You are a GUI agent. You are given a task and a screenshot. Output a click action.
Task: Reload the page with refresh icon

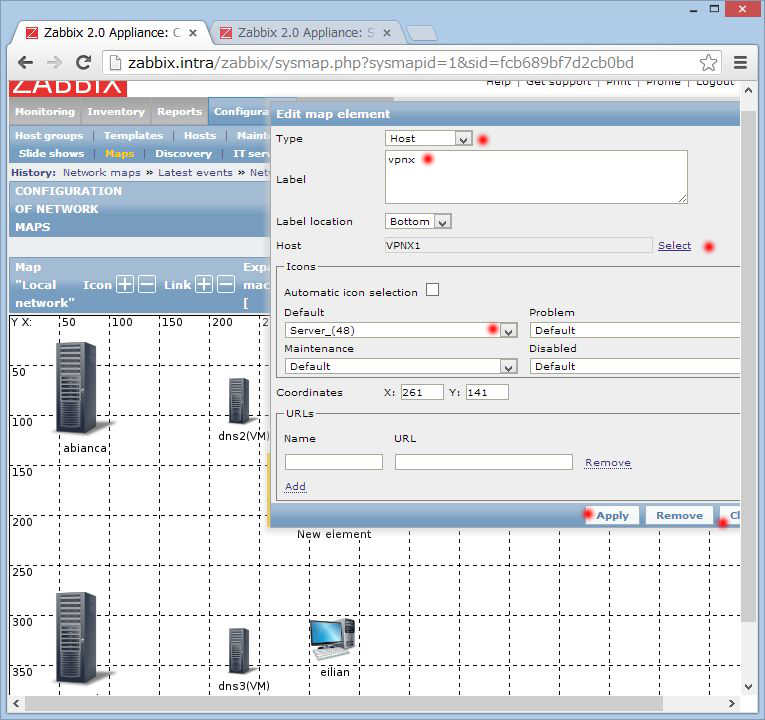83,62
